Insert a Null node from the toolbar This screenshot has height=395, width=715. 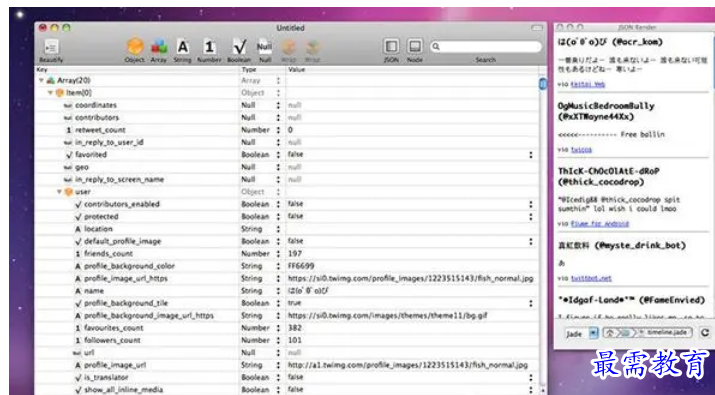(x=264, y=47)
